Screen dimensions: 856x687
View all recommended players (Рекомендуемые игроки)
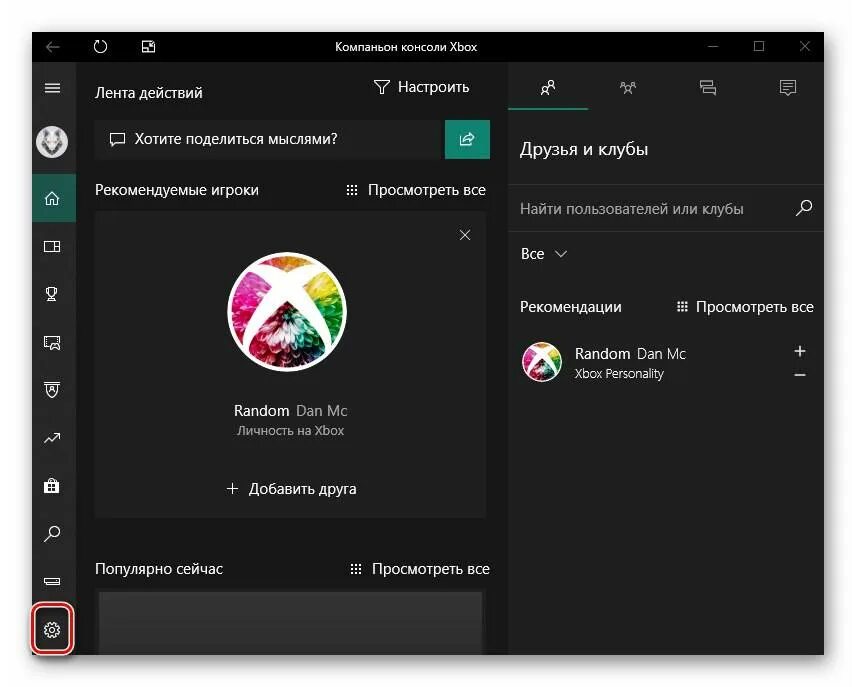point(416,190)
